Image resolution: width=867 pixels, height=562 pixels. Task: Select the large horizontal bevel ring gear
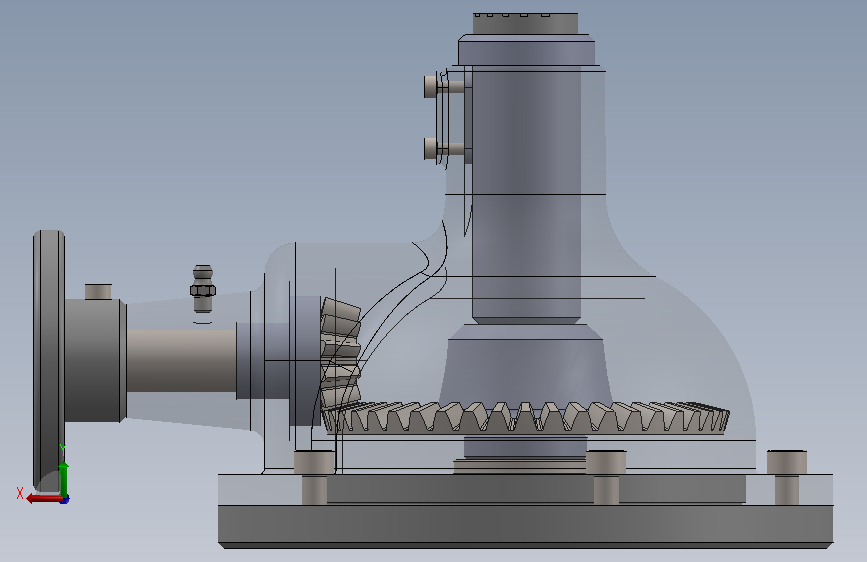point(525,418)
